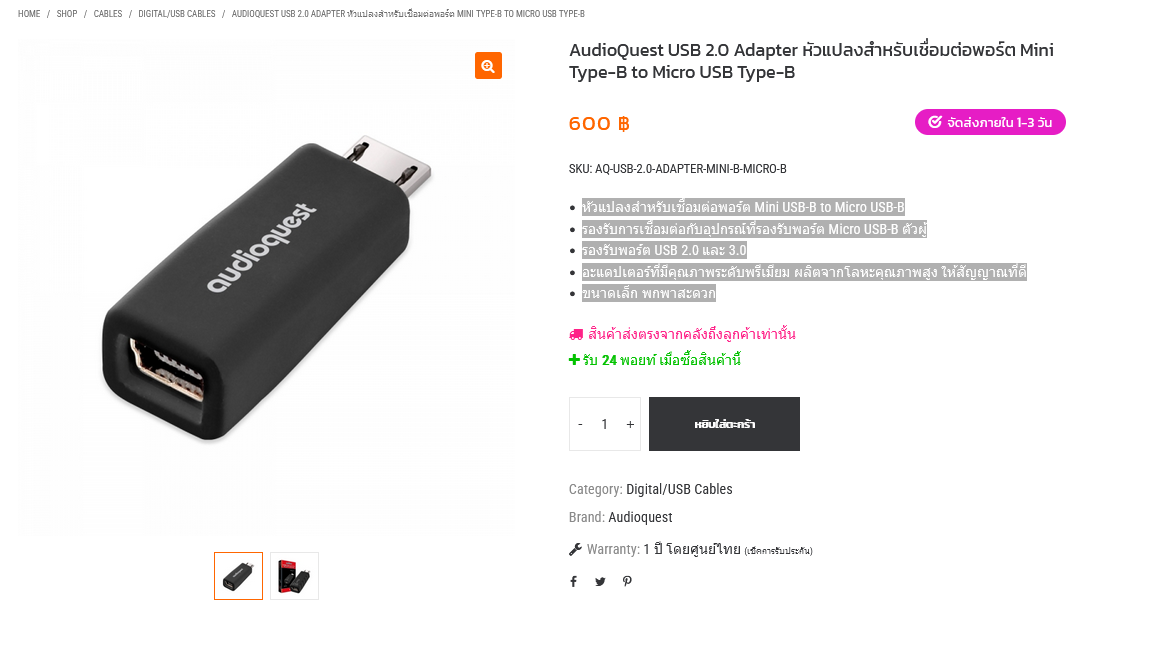Screen dimensions: 1154x654
Task: Open CABLES breadcrumb link
Action: coord(107,14)
